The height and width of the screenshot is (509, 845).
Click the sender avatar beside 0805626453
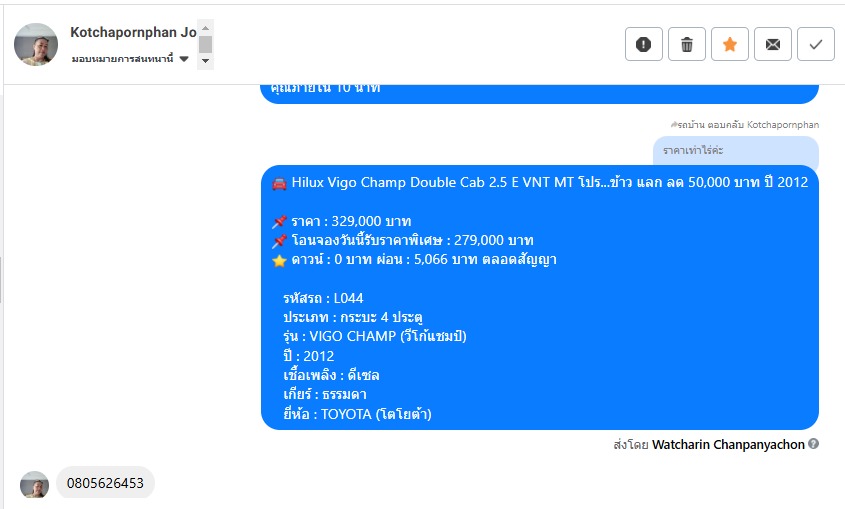34,484
